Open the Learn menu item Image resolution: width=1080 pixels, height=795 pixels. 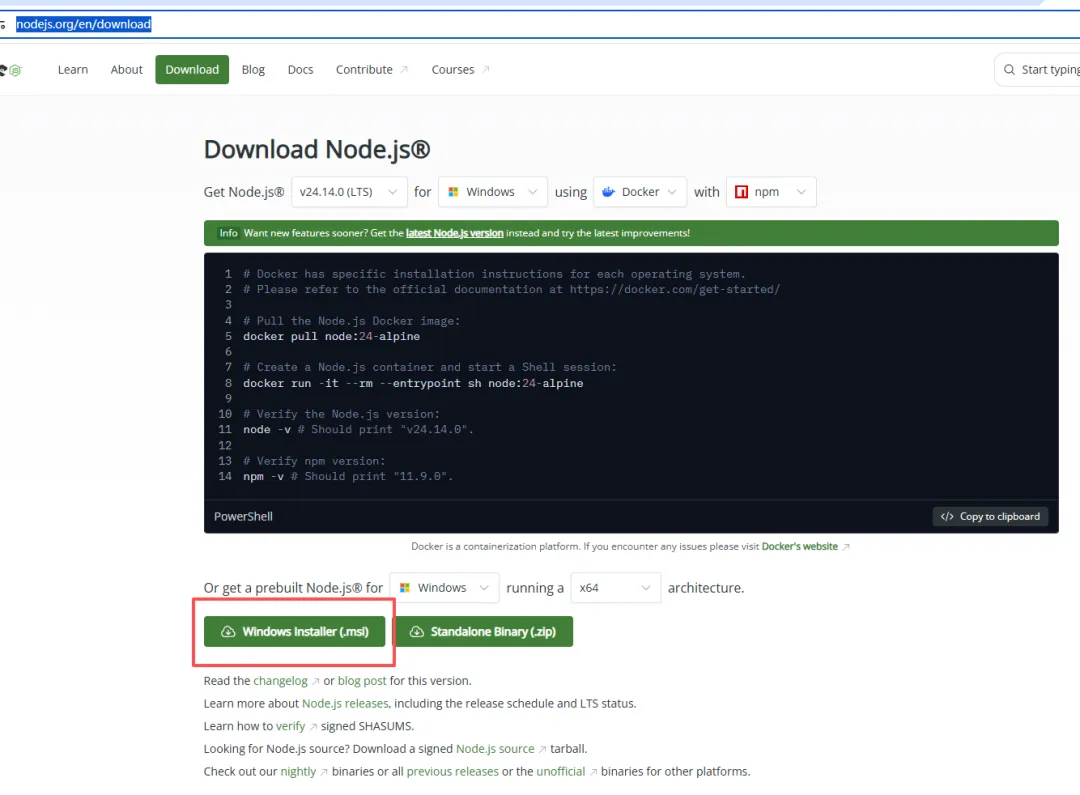coord(73,70)
